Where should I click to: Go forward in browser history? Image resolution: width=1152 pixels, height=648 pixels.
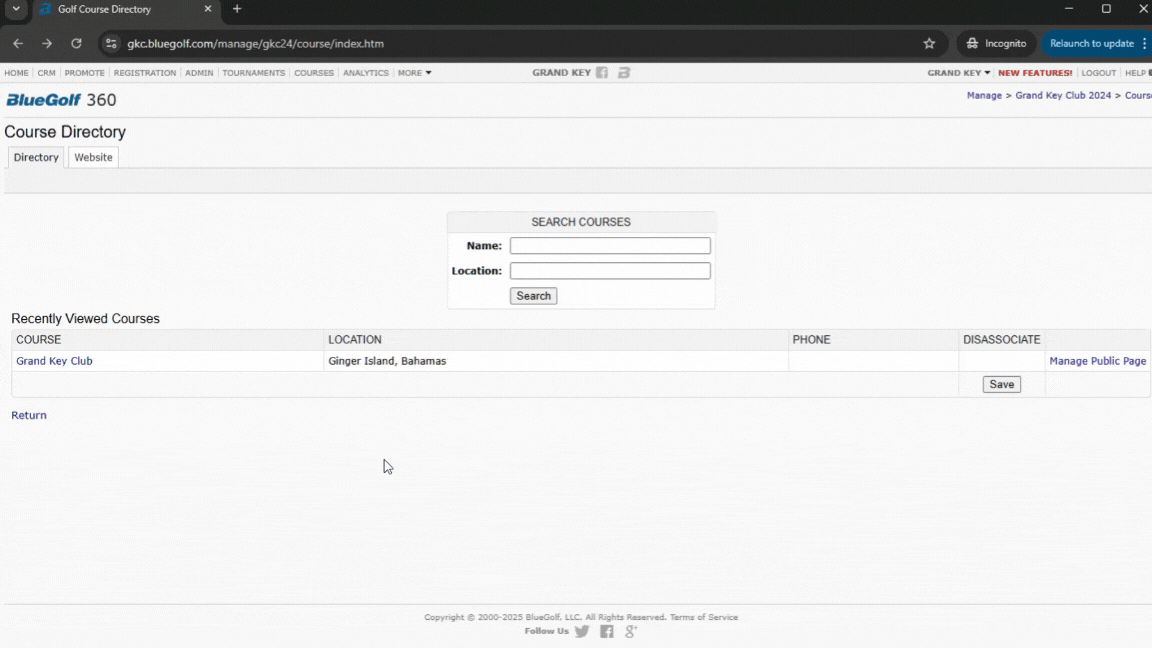point(47,43)
